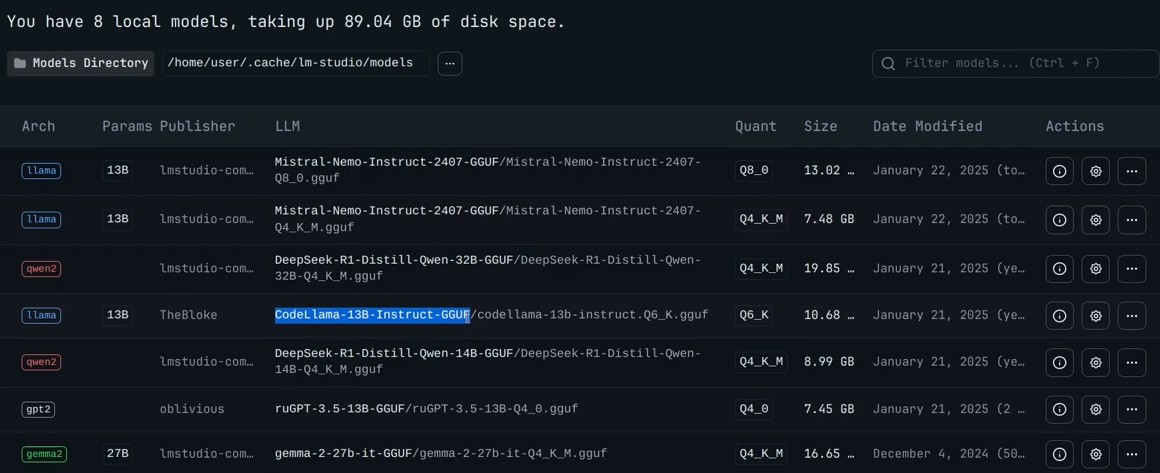
Task: View info for DeepSeek-R1-Distill-Qwen-14B model
Action: click(1059, 363)
